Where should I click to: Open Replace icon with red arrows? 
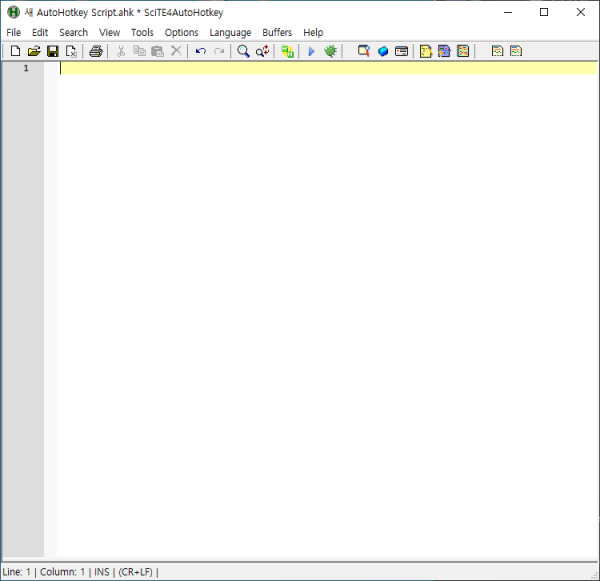[x=262, y=51]
